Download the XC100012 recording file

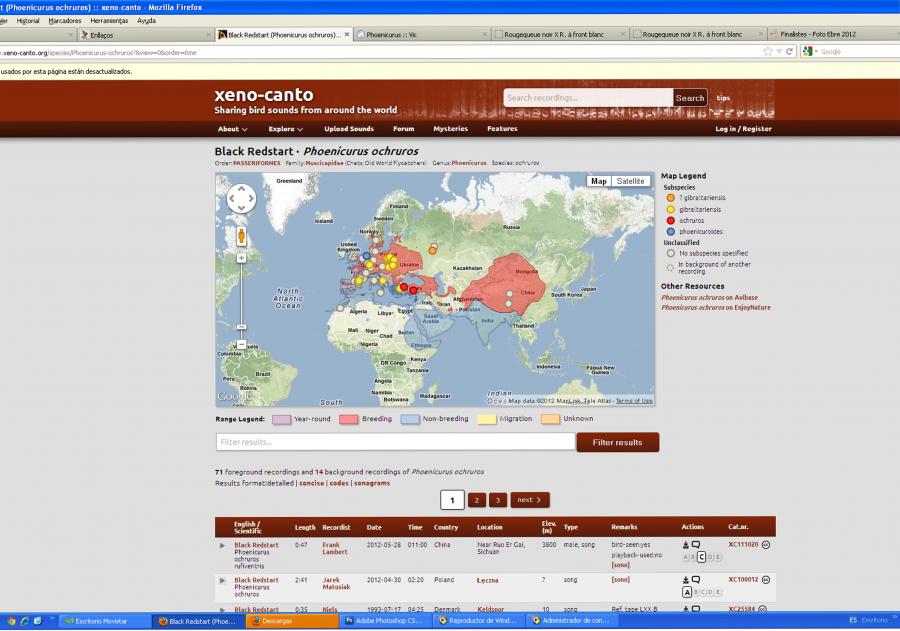685,580
